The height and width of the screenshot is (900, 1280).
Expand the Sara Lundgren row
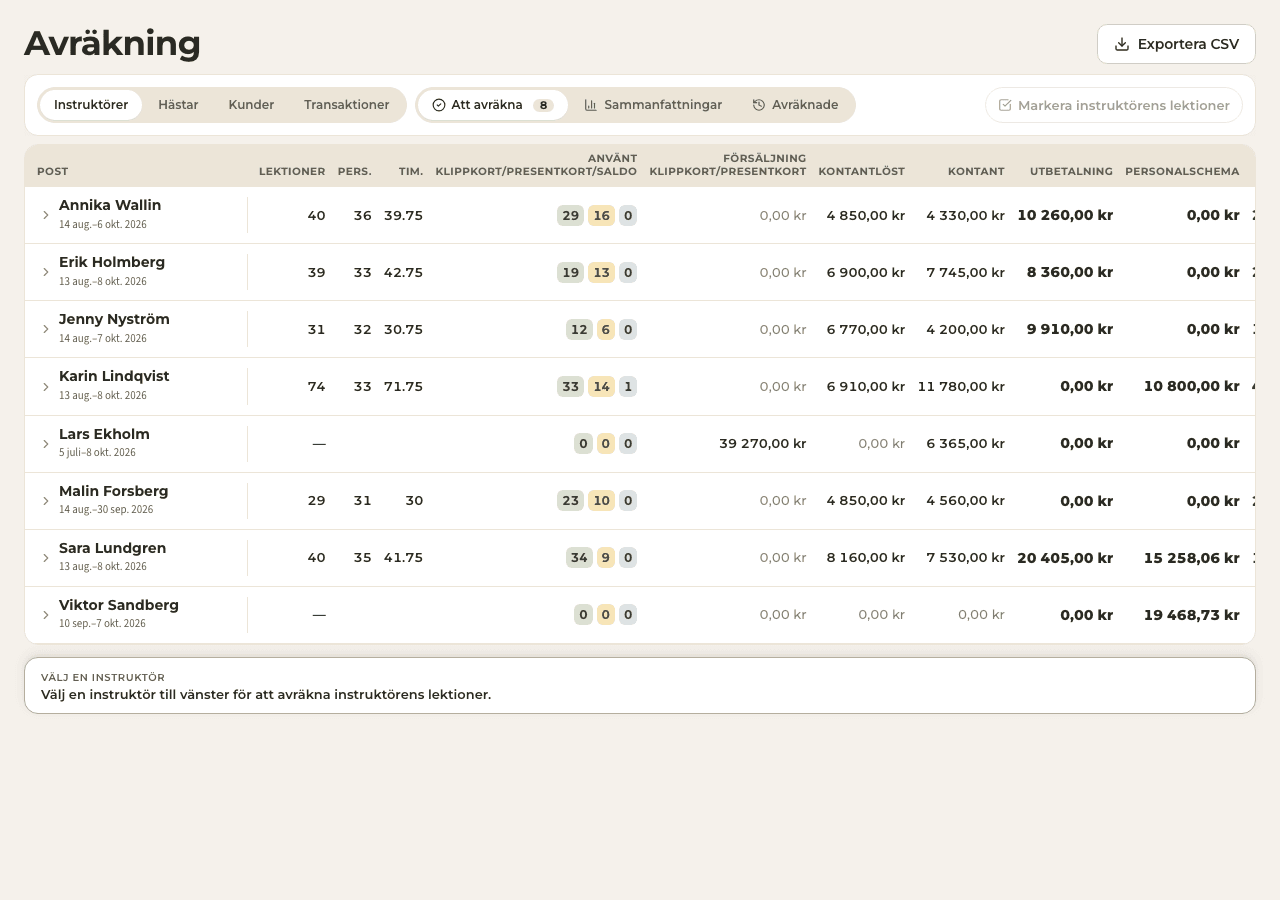[x=45, y=557]
